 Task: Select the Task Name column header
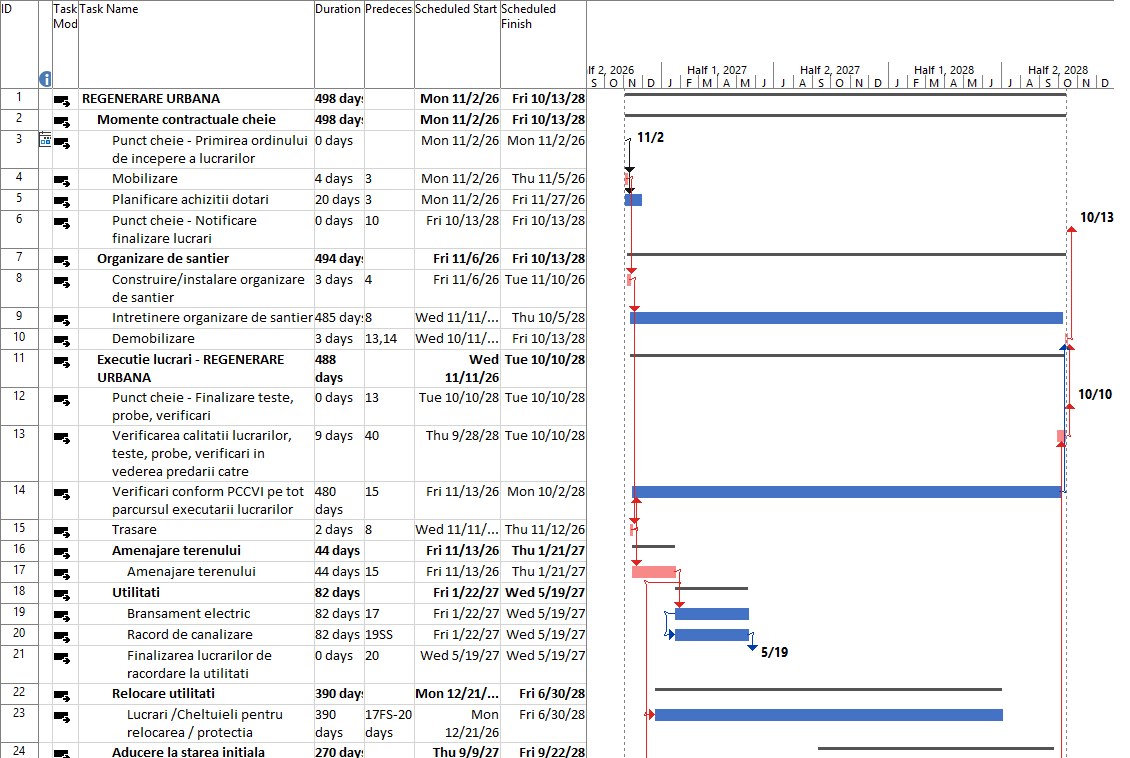coord(196,45)
